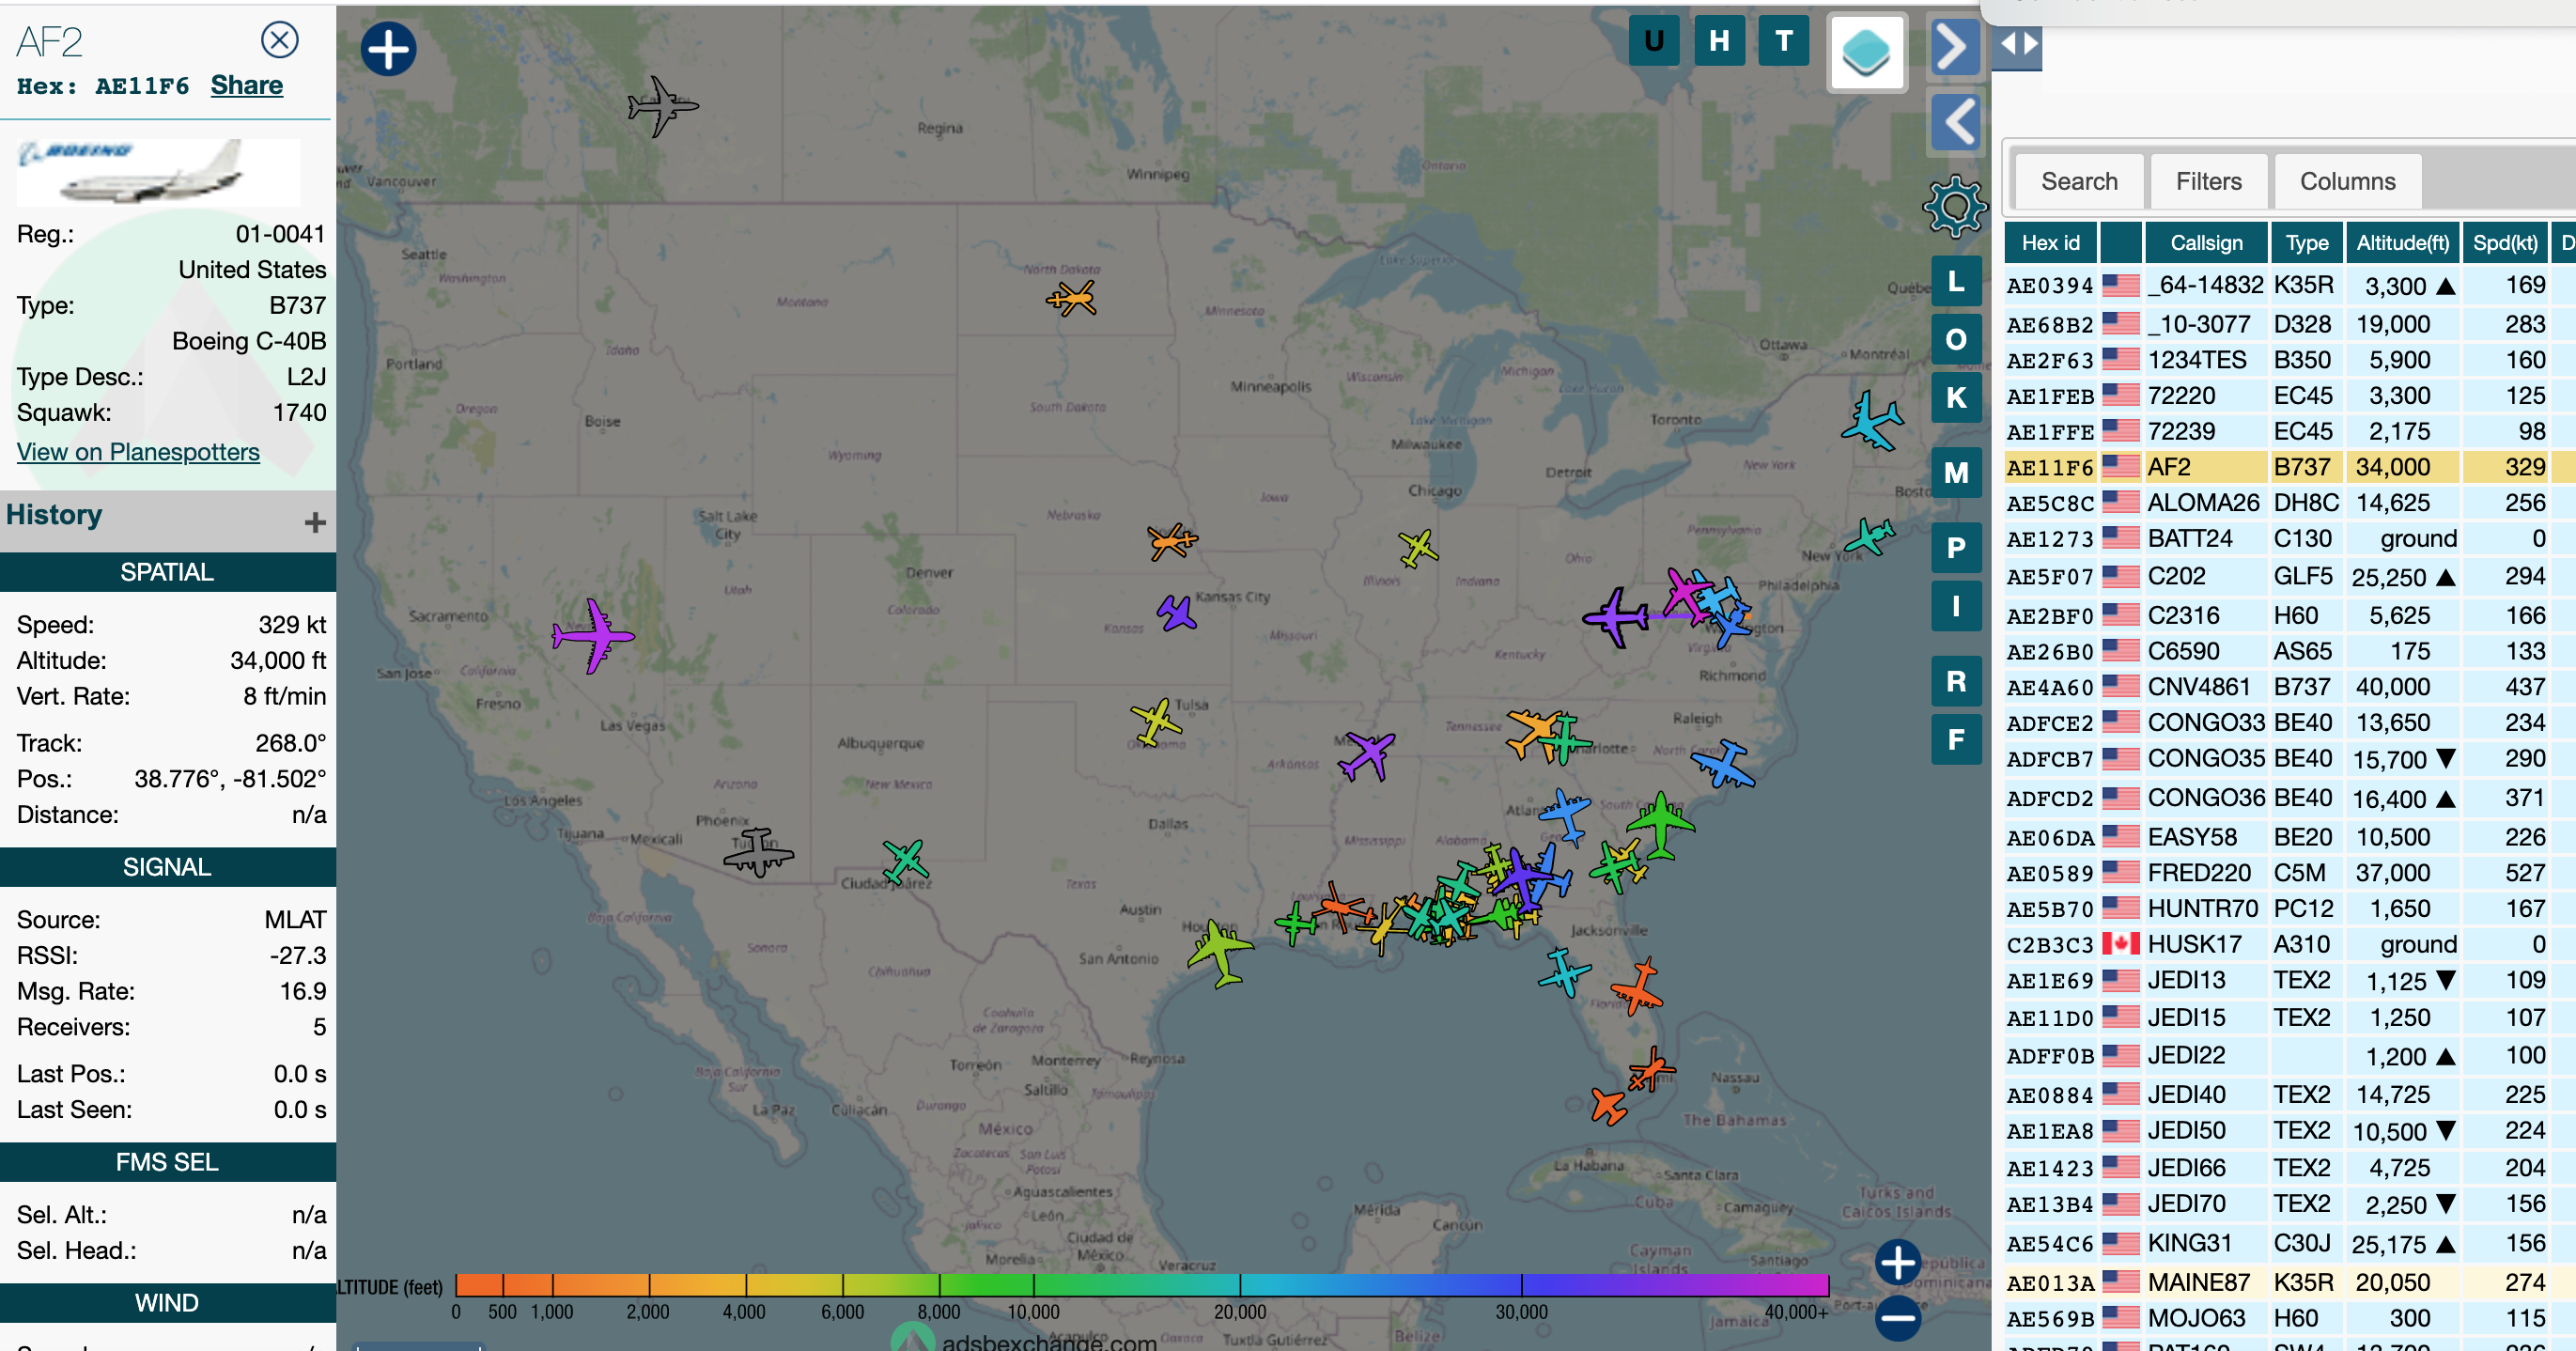This screenshot has height=1351, width=2576.
Task: Select the yellow-green aircraft over Illinois
Action: pyautogui.click(x=1418, y=548)
